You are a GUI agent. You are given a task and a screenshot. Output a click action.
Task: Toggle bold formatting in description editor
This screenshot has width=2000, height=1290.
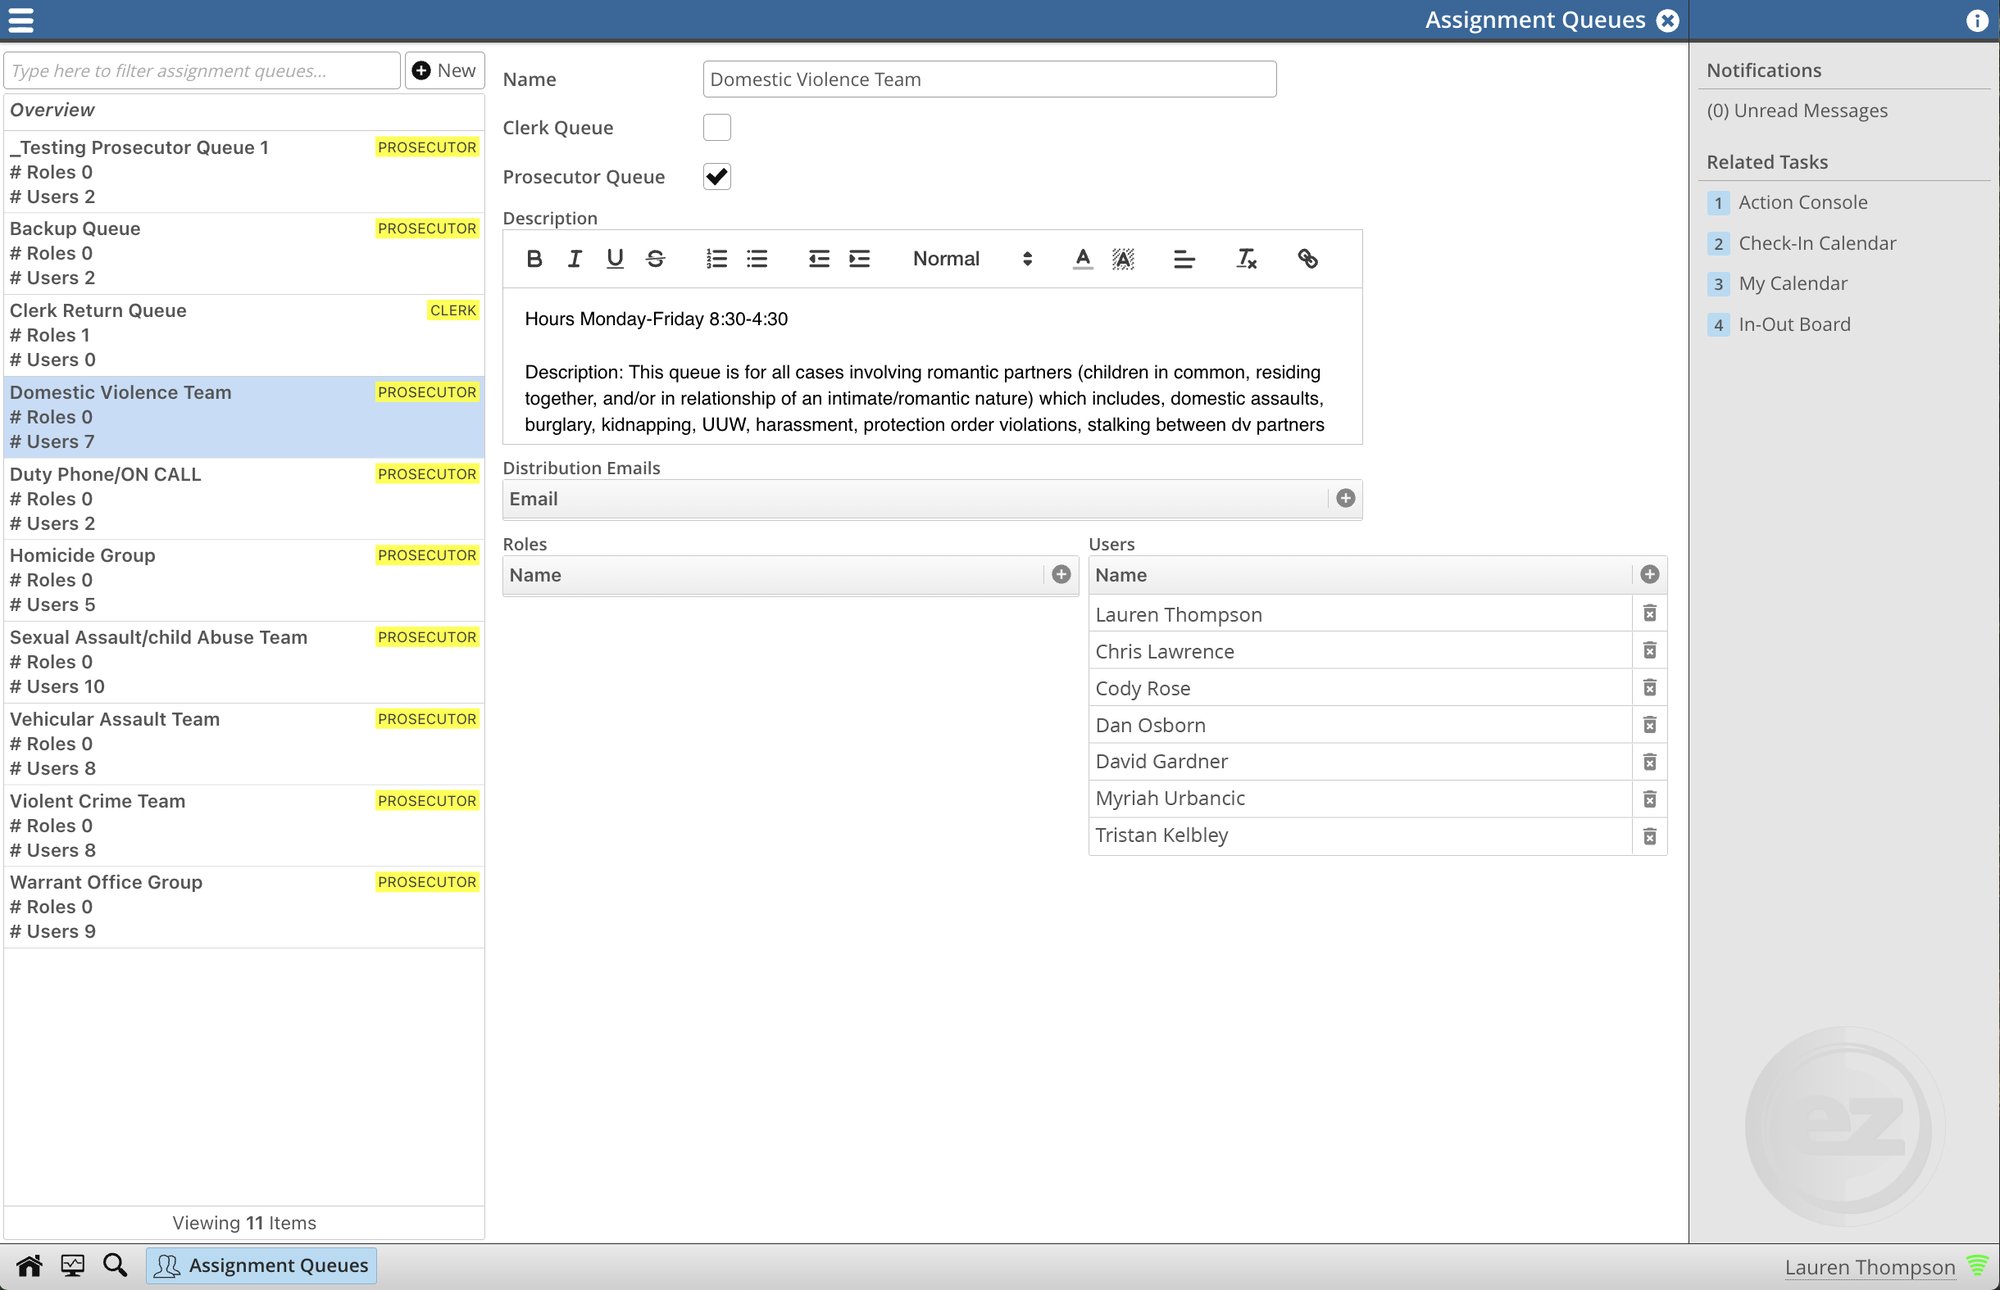point(534,259)
